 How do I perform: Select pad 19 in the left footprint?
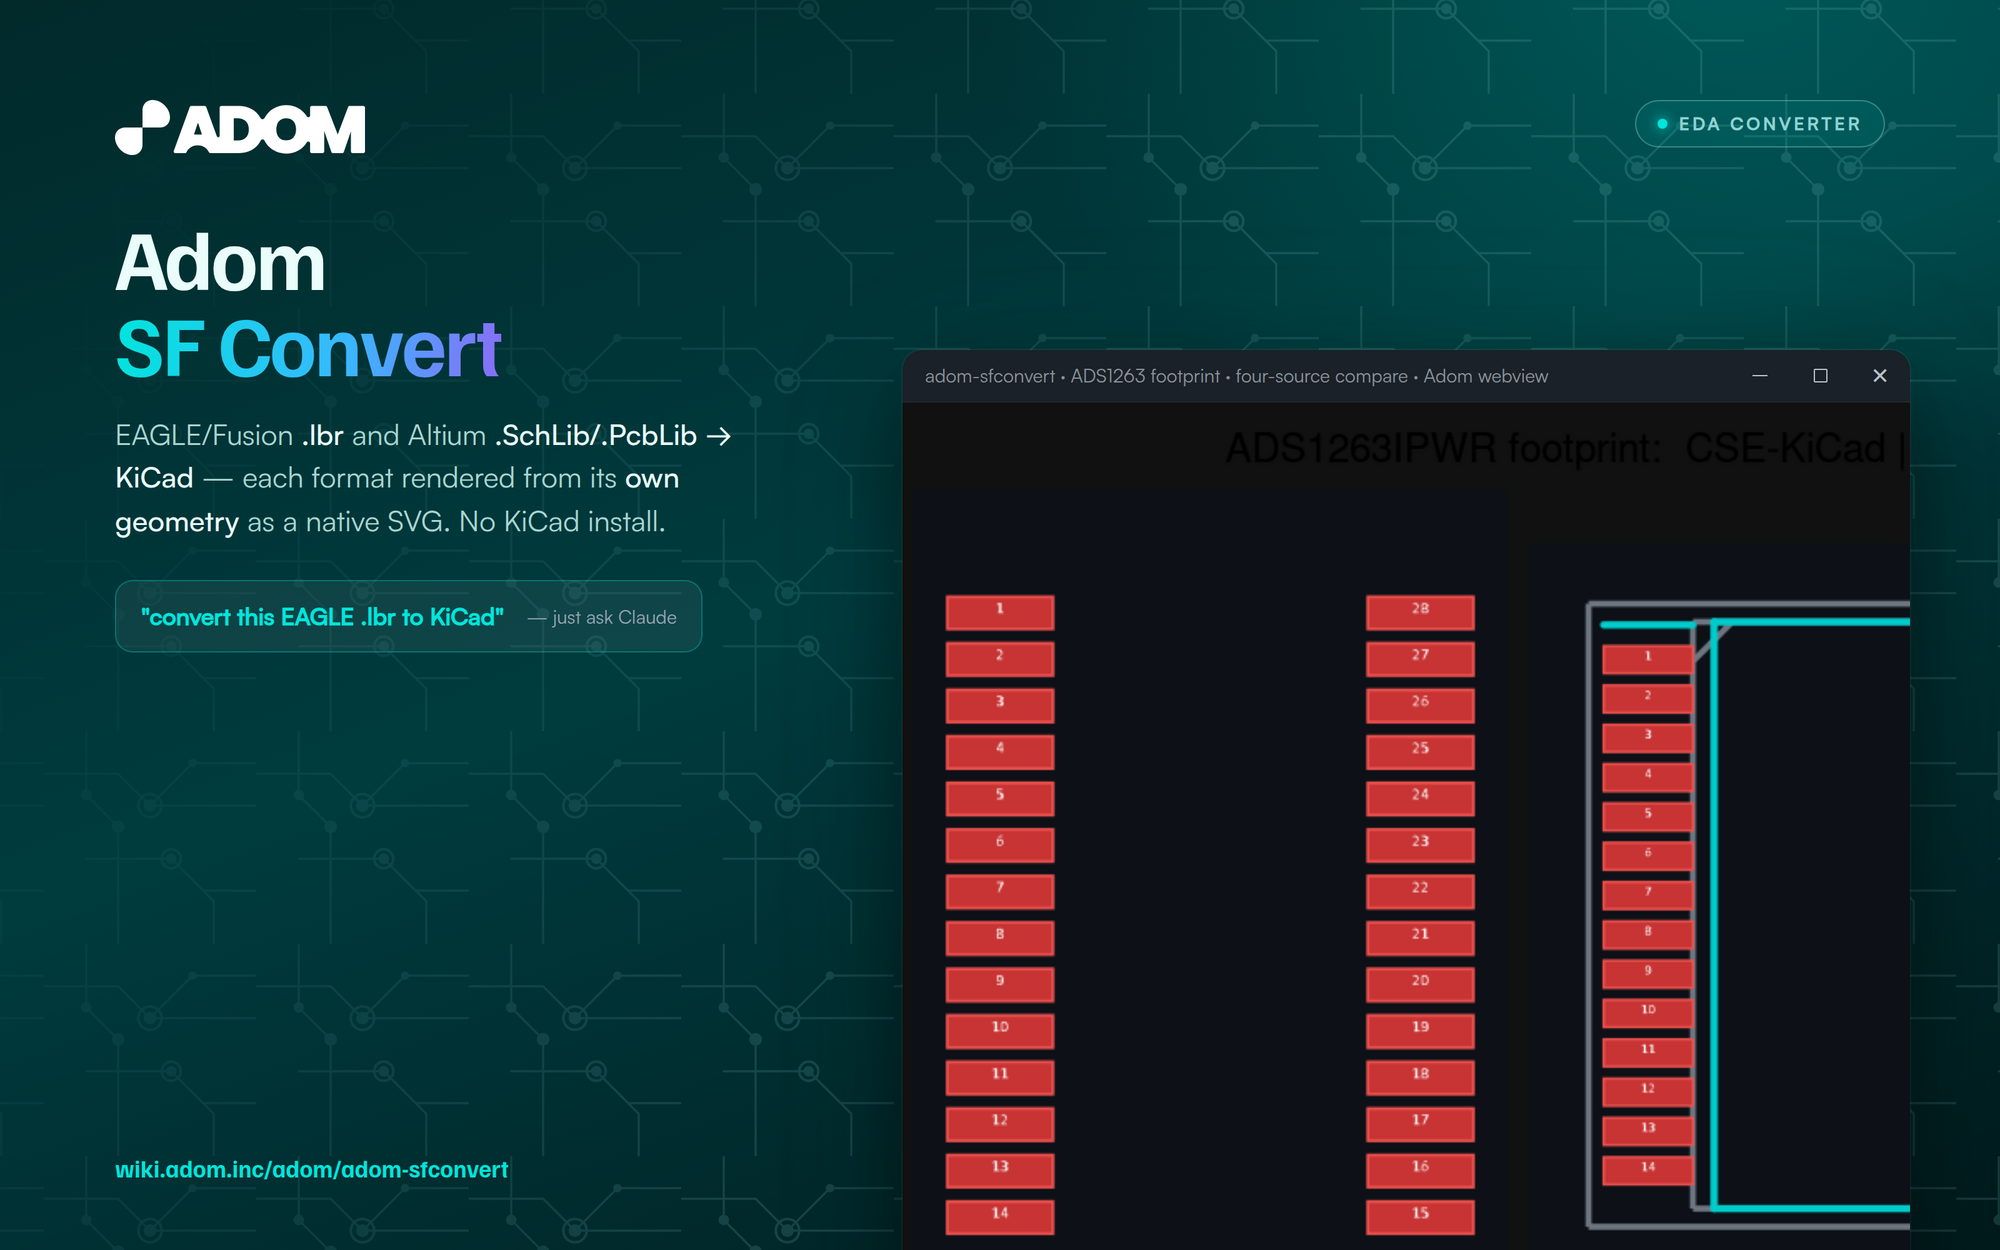(x=1420, y=1030)
